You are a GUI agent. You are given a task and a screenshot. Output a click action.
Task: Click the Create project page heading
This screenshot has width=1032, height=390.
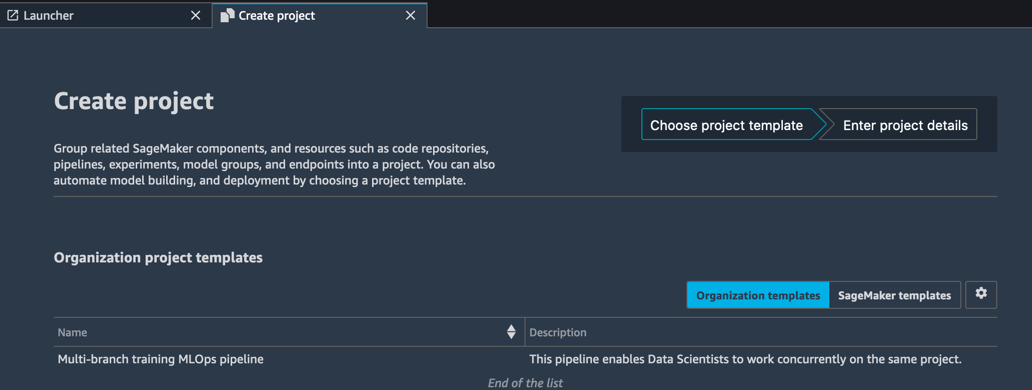[x=134, y=101]
